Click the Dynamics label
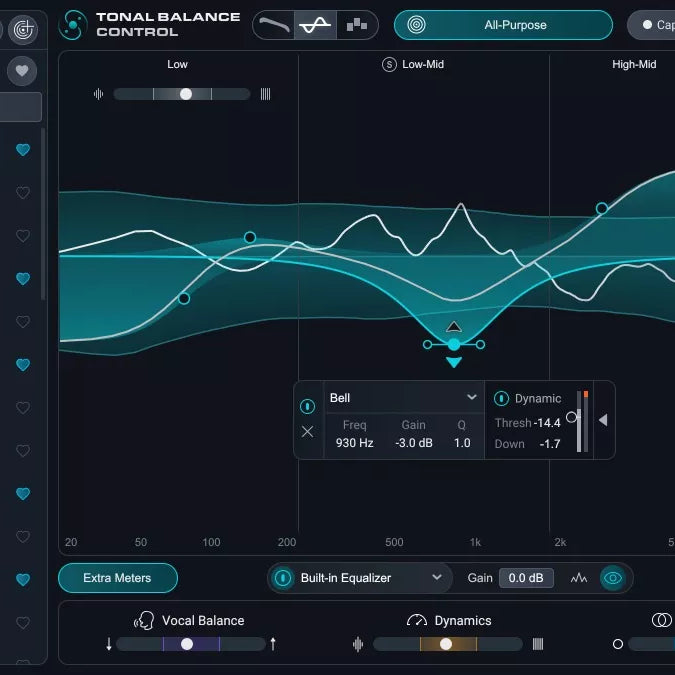 click(x=463, y=621)
